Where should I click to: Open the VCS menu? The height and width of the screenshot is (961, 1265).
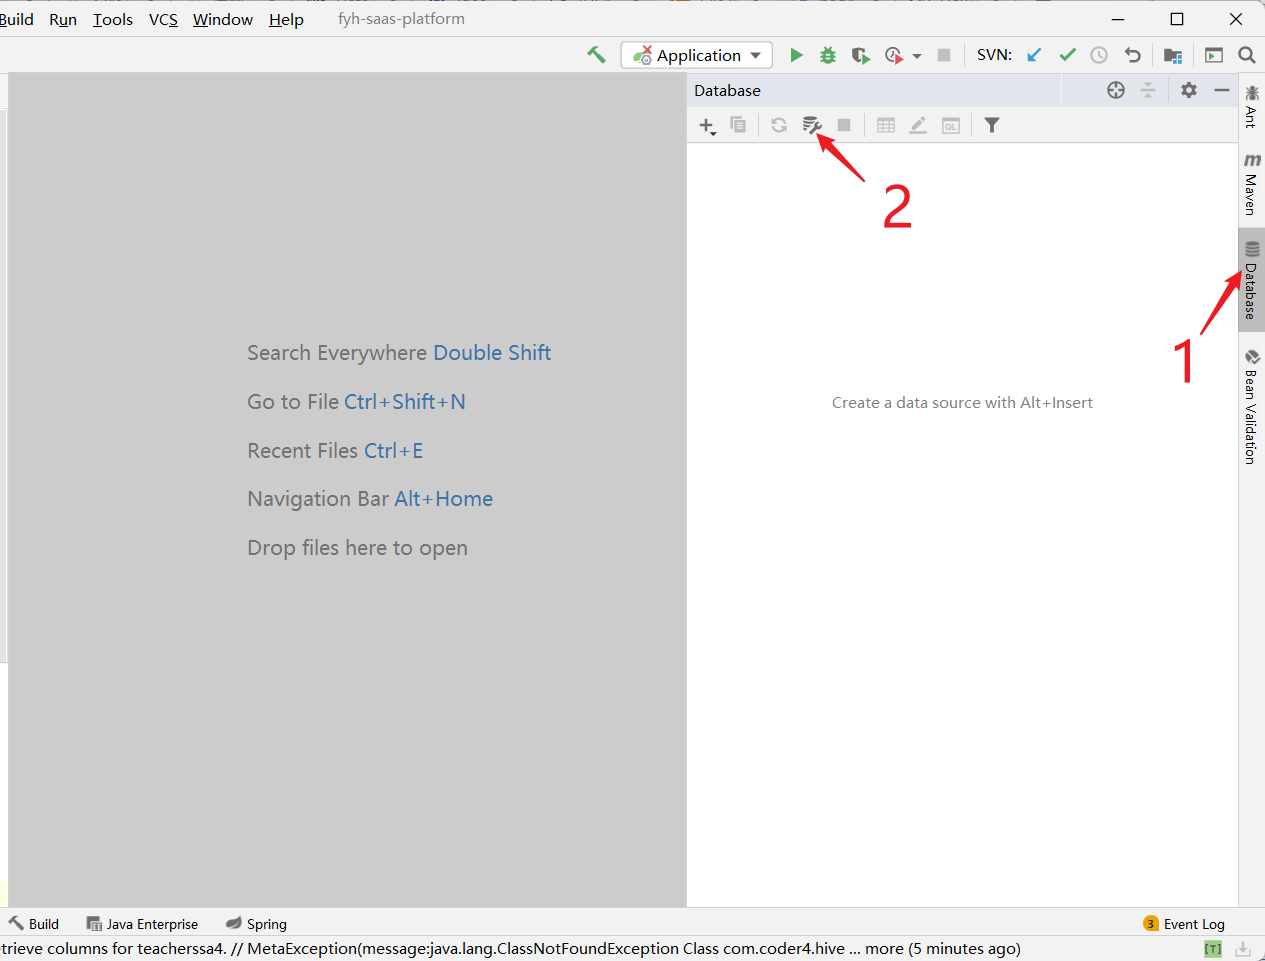click(x=163, y=19)
